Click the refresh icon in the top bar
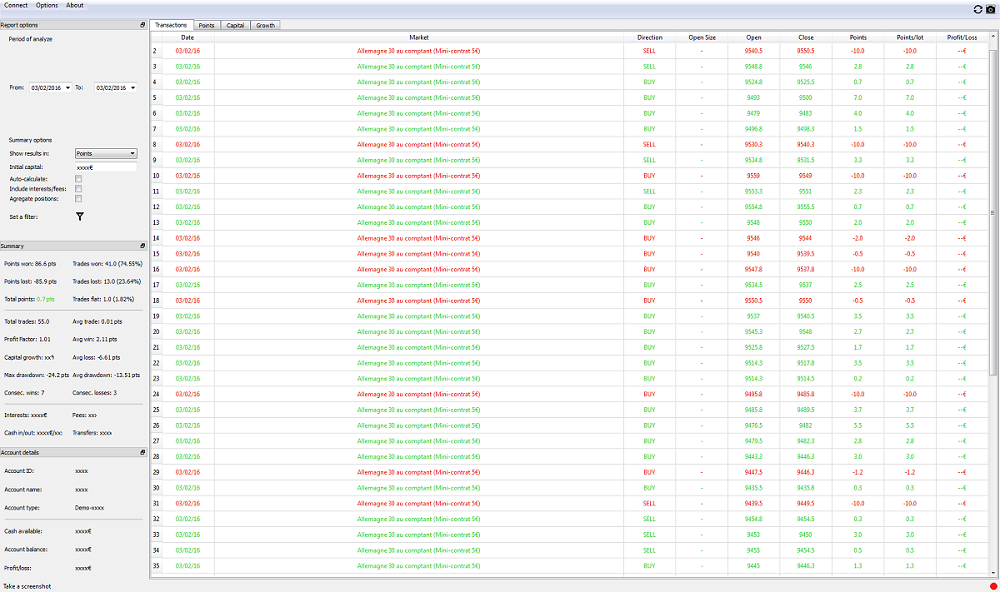This screenshot has width=1000, height=592. 978,9
